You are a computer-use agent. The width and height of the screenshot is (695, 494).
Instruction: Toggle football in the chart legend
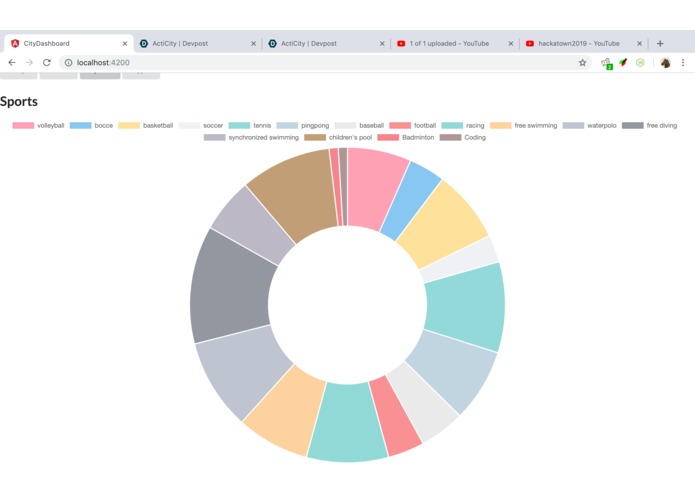[413, 125]
